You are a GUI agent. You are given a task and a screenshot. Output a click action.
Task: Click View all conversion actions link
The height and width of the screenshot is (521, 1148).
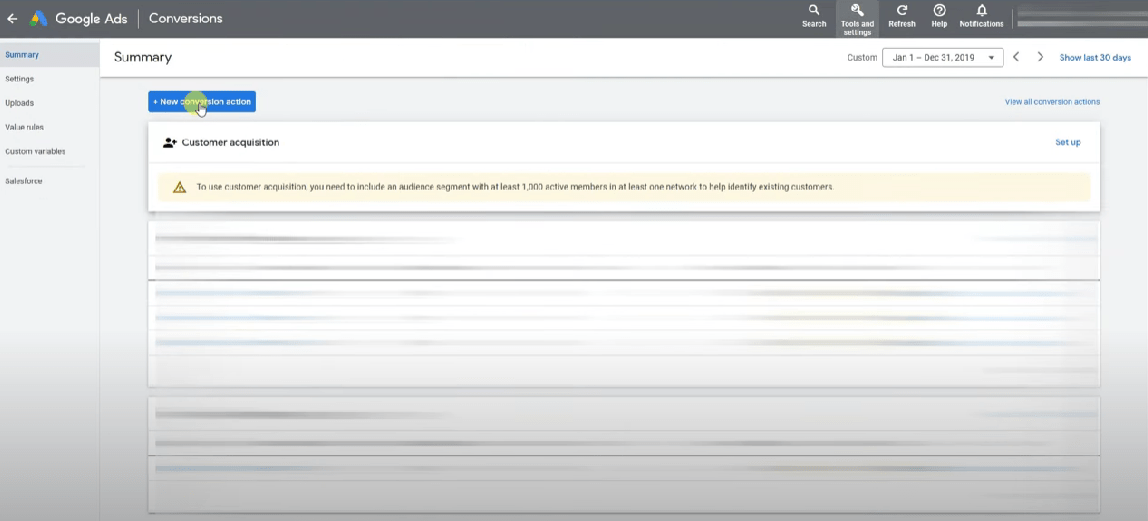point(1052,102)
